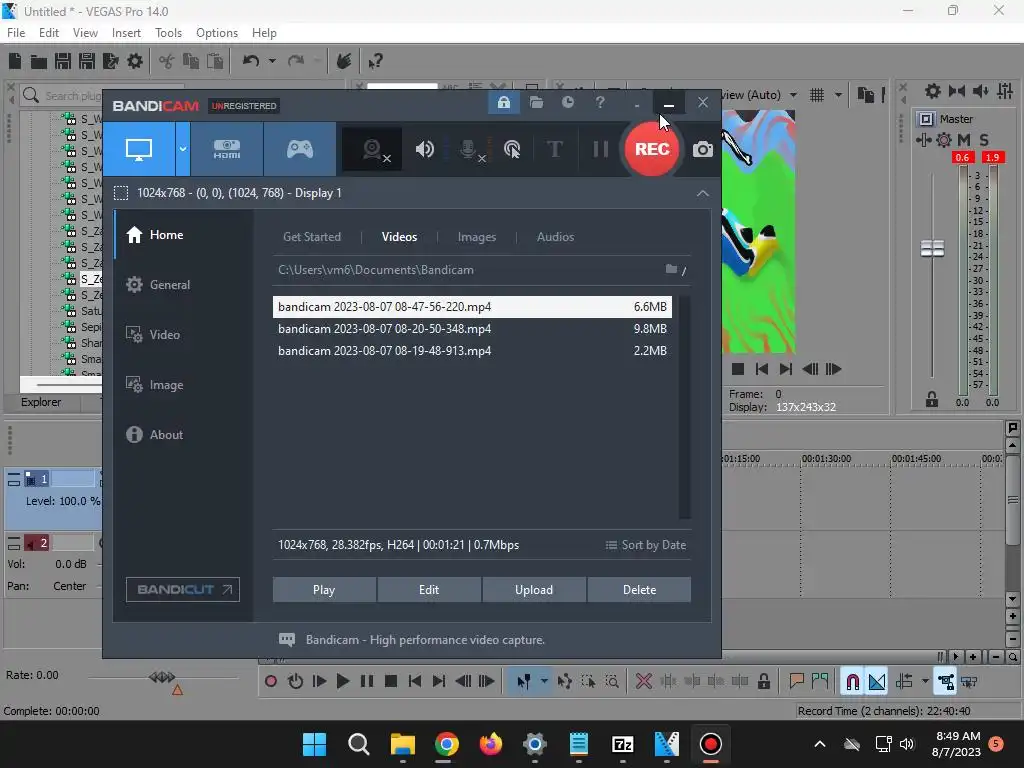Take a screenshot with Bandicam camera icon

coord(703,150)
